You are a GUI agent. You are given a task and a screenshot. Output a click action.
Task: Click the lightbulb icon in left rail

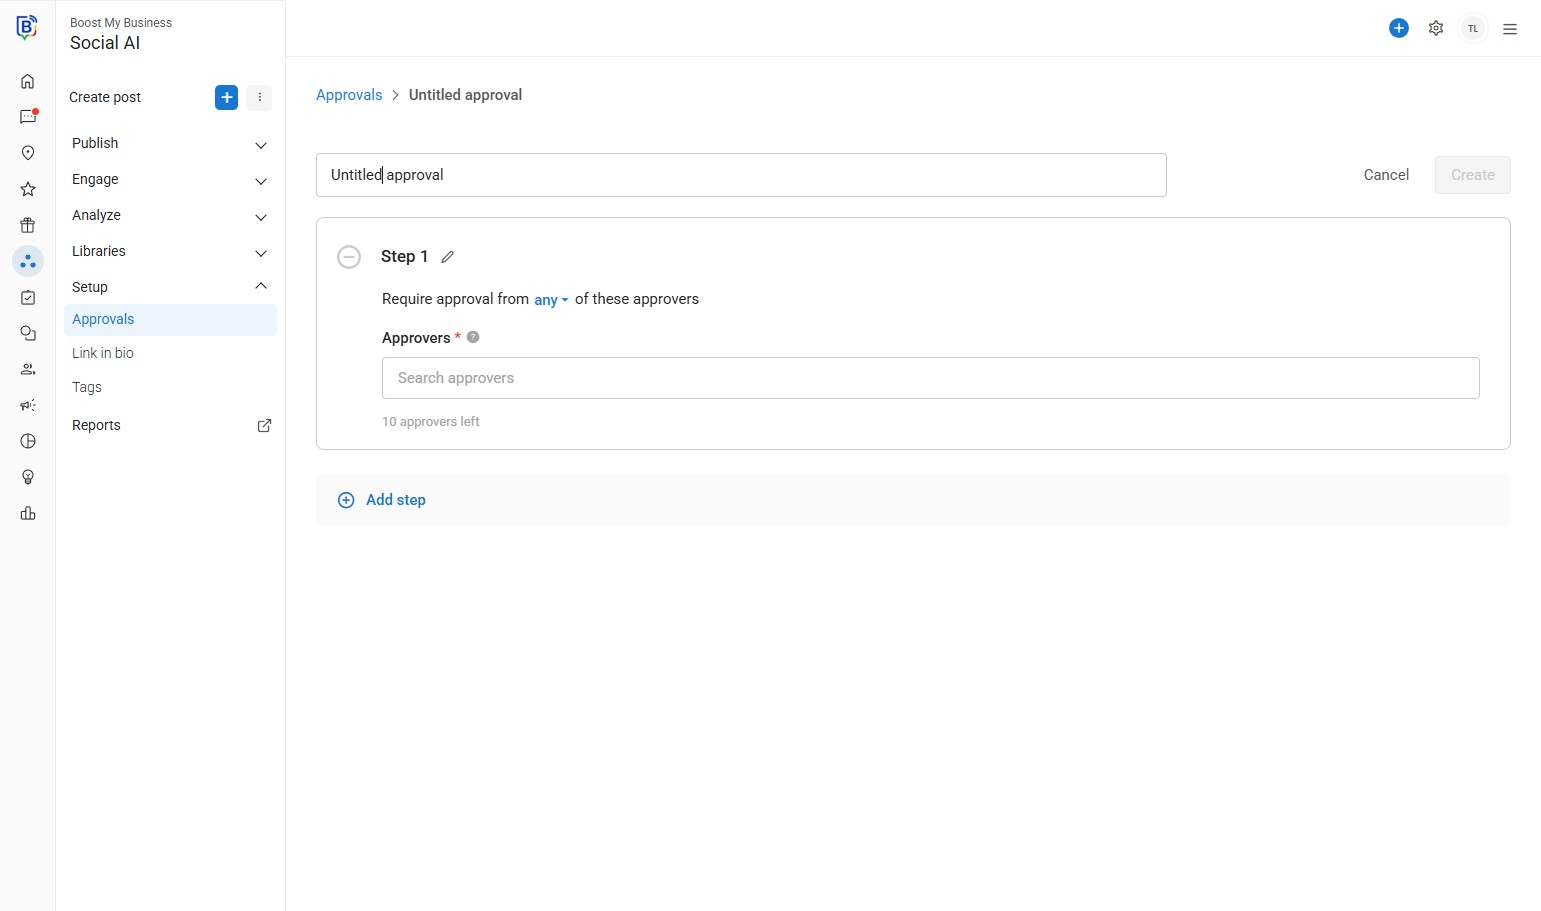[x=28, y=477]
